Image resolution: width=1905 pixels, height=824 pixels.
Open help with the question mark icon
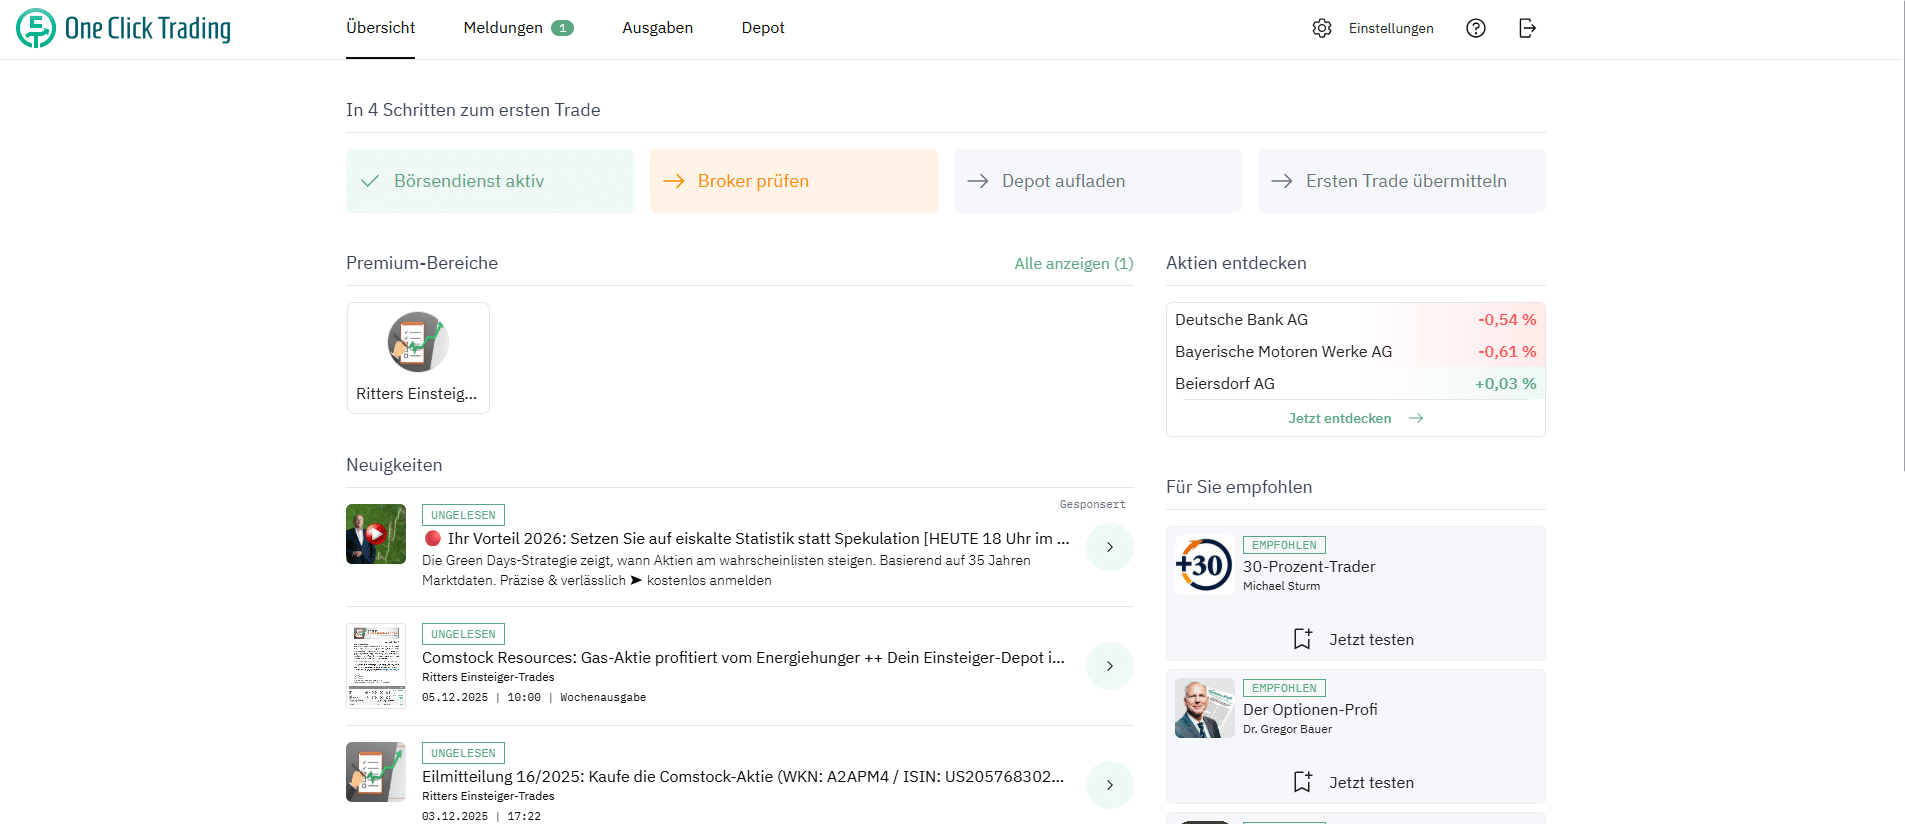(1475, 28)
